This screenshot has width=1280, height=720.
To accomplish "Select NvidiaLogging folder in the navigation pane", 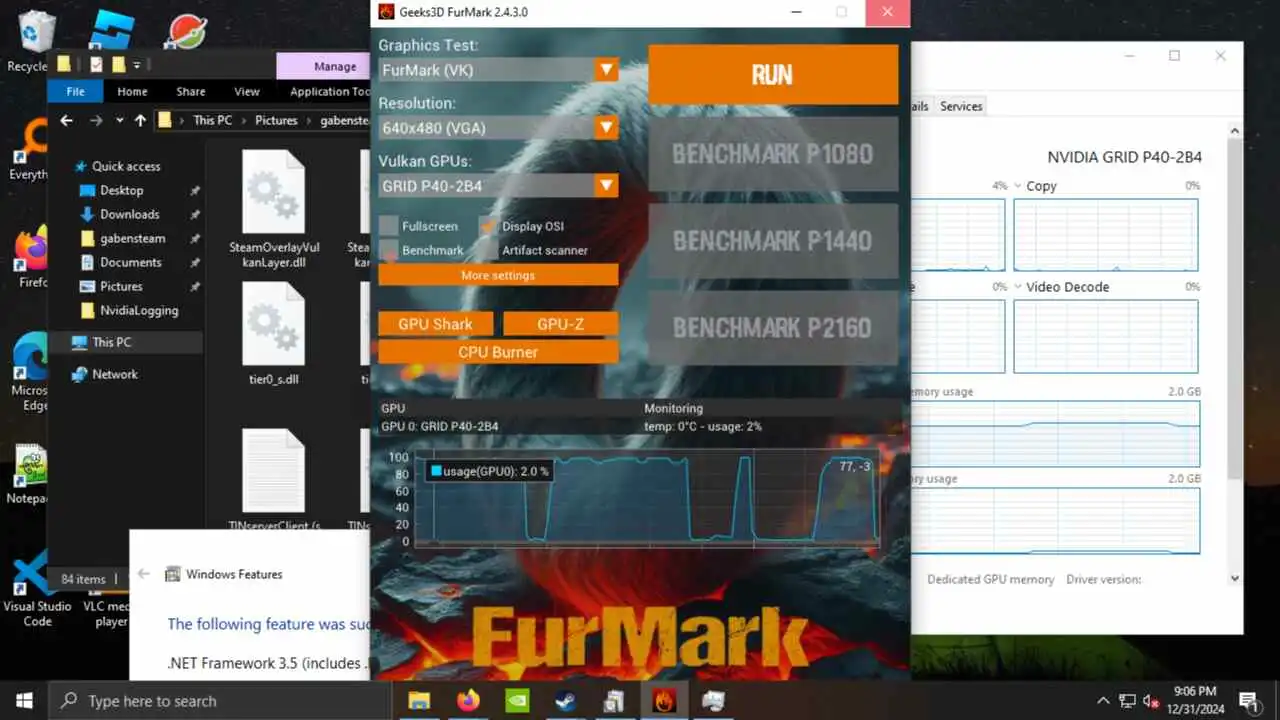I will pos(139,310).
